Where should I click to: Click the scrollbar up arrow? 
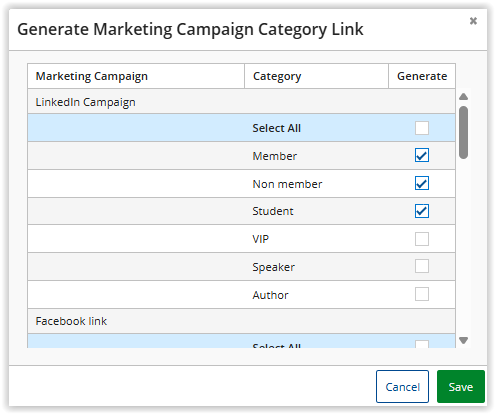pyautogui.click(x=463, y=97)
